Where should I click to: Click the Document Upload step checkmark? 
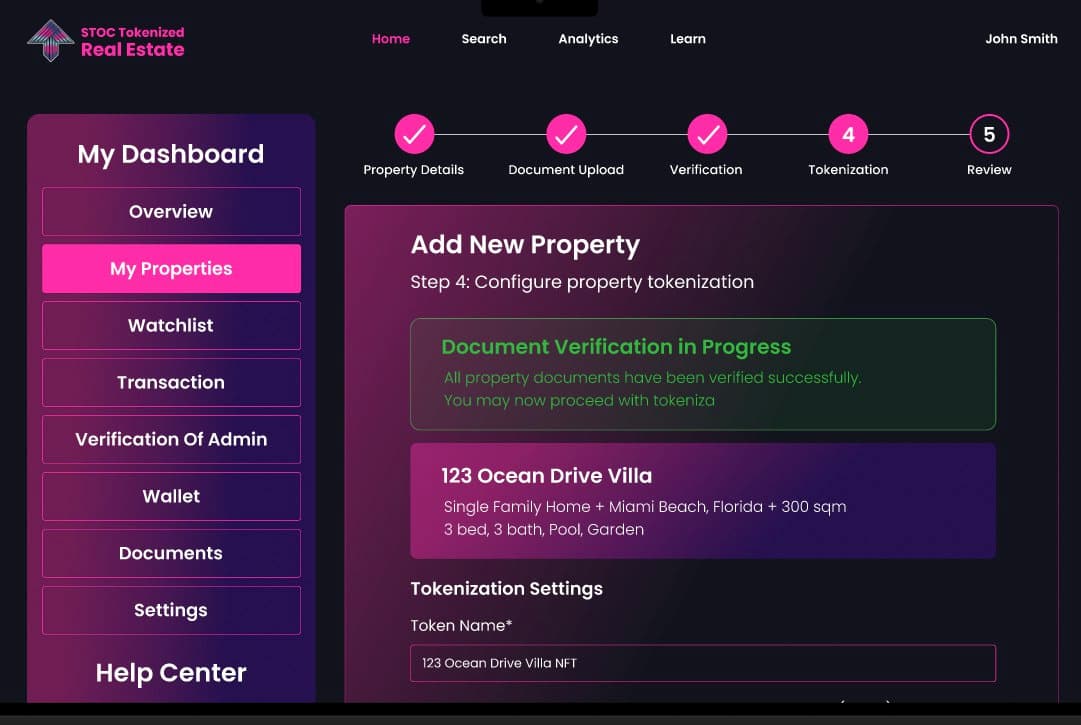tap(566, 134)
